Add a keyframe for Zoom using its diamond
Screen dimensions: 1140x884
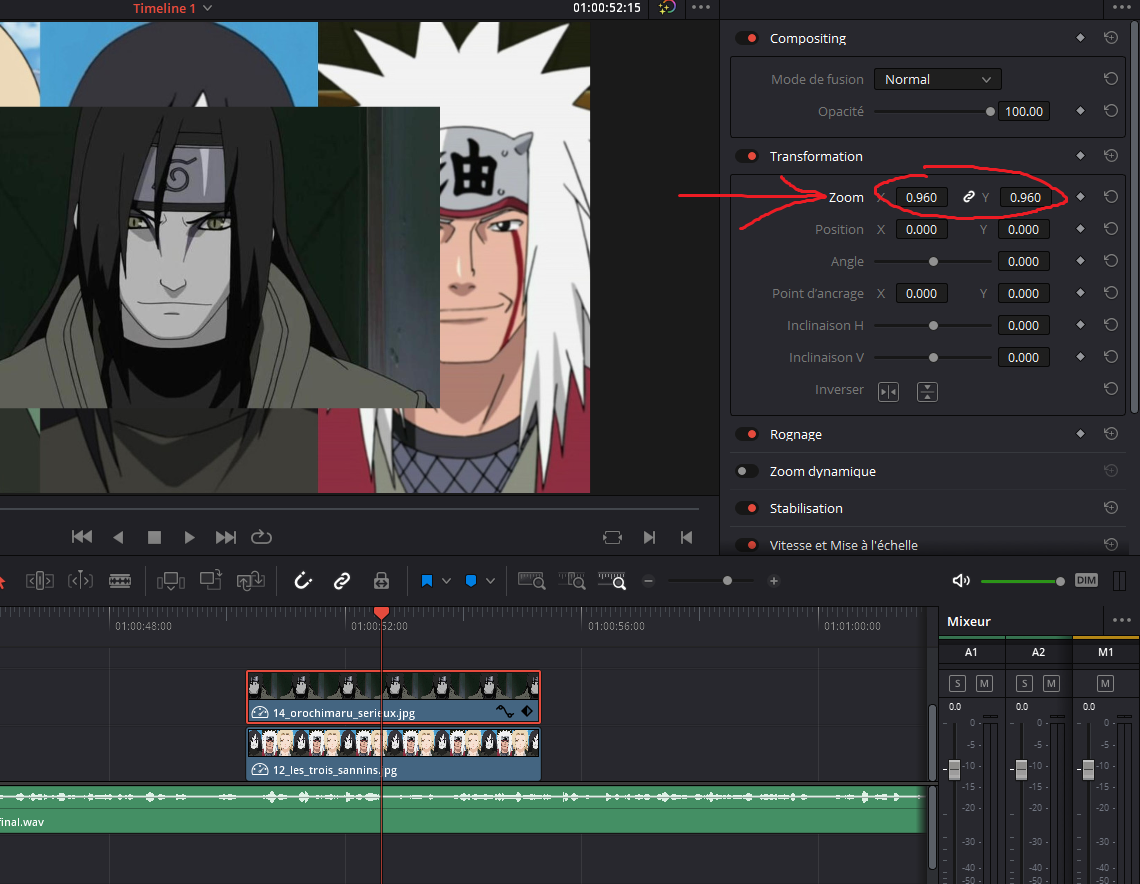(1080, 197)
